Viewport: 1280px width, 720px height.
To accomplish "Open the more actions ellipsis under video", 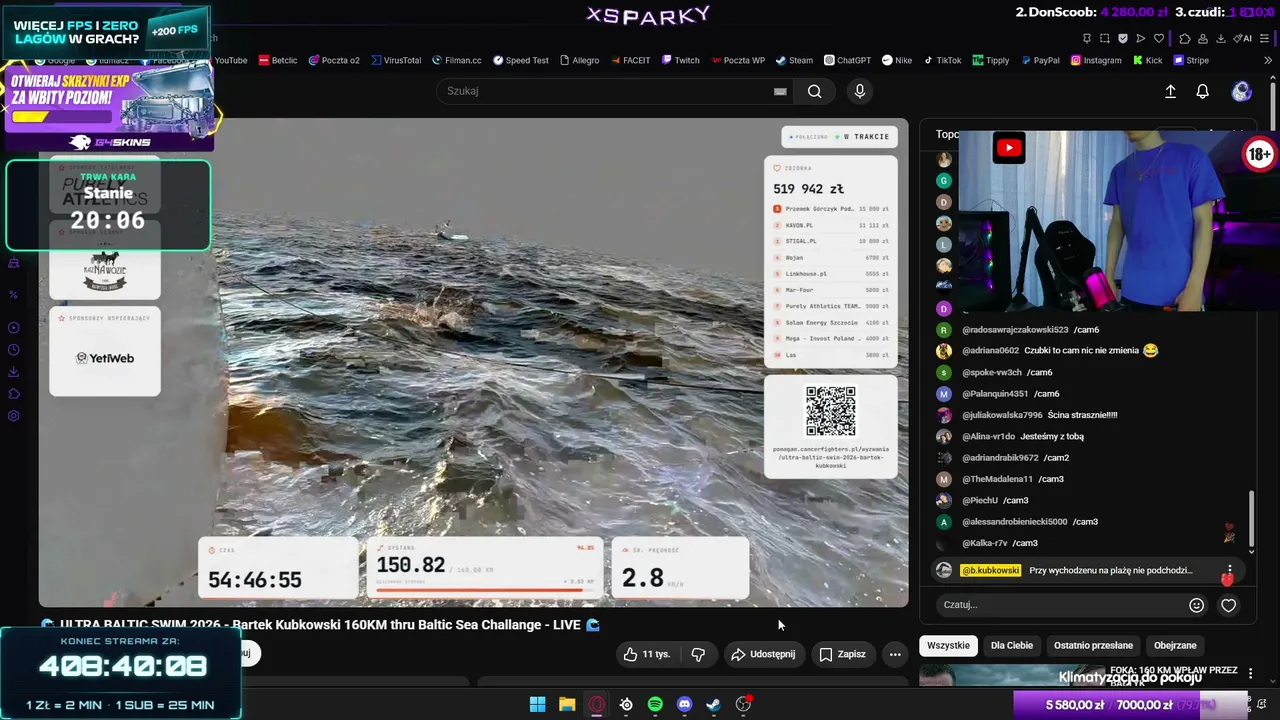I will point(895,654).
